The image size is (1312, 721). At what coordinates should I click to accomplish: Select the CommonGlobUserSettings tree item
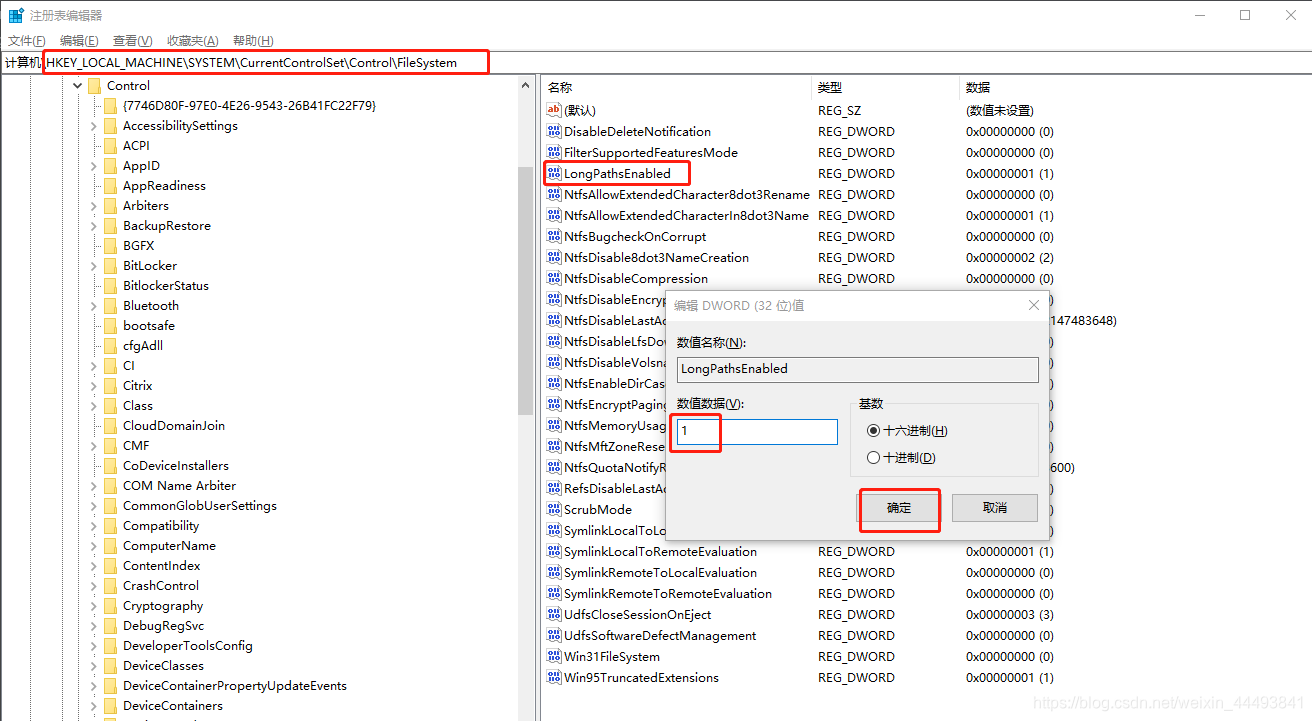coord(200,505)
